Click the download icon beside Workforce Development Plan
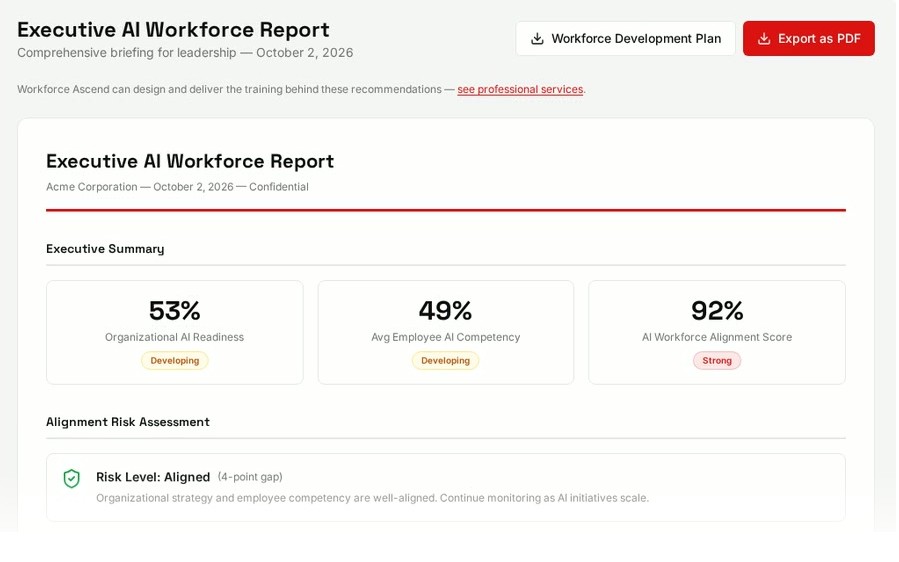Image resolution: width=899 pixels, height=562 pixels. [x=537, y=38]
